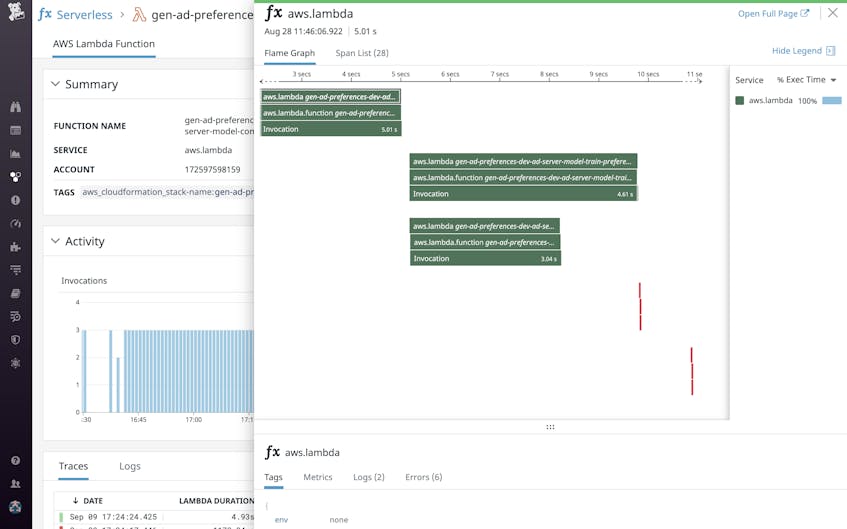The height and width of the screenshot is (529, 847).
Task: Select the 4.61 s Invocation span
Action: (523, 193)
